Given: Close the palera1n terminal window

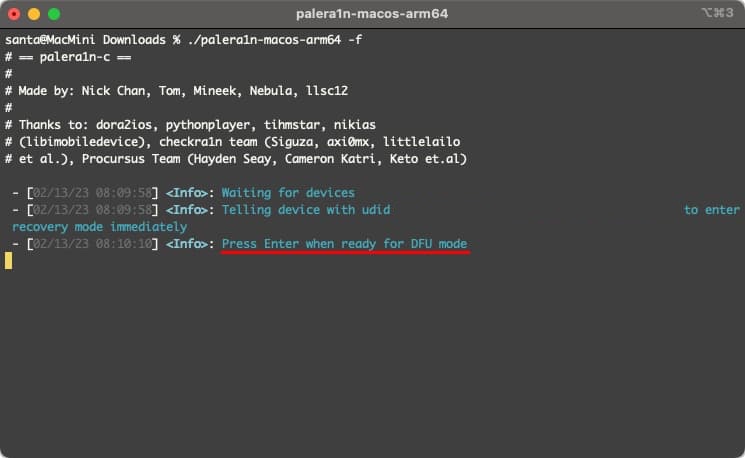Looking at the screenshot, I should coord(14,14).
